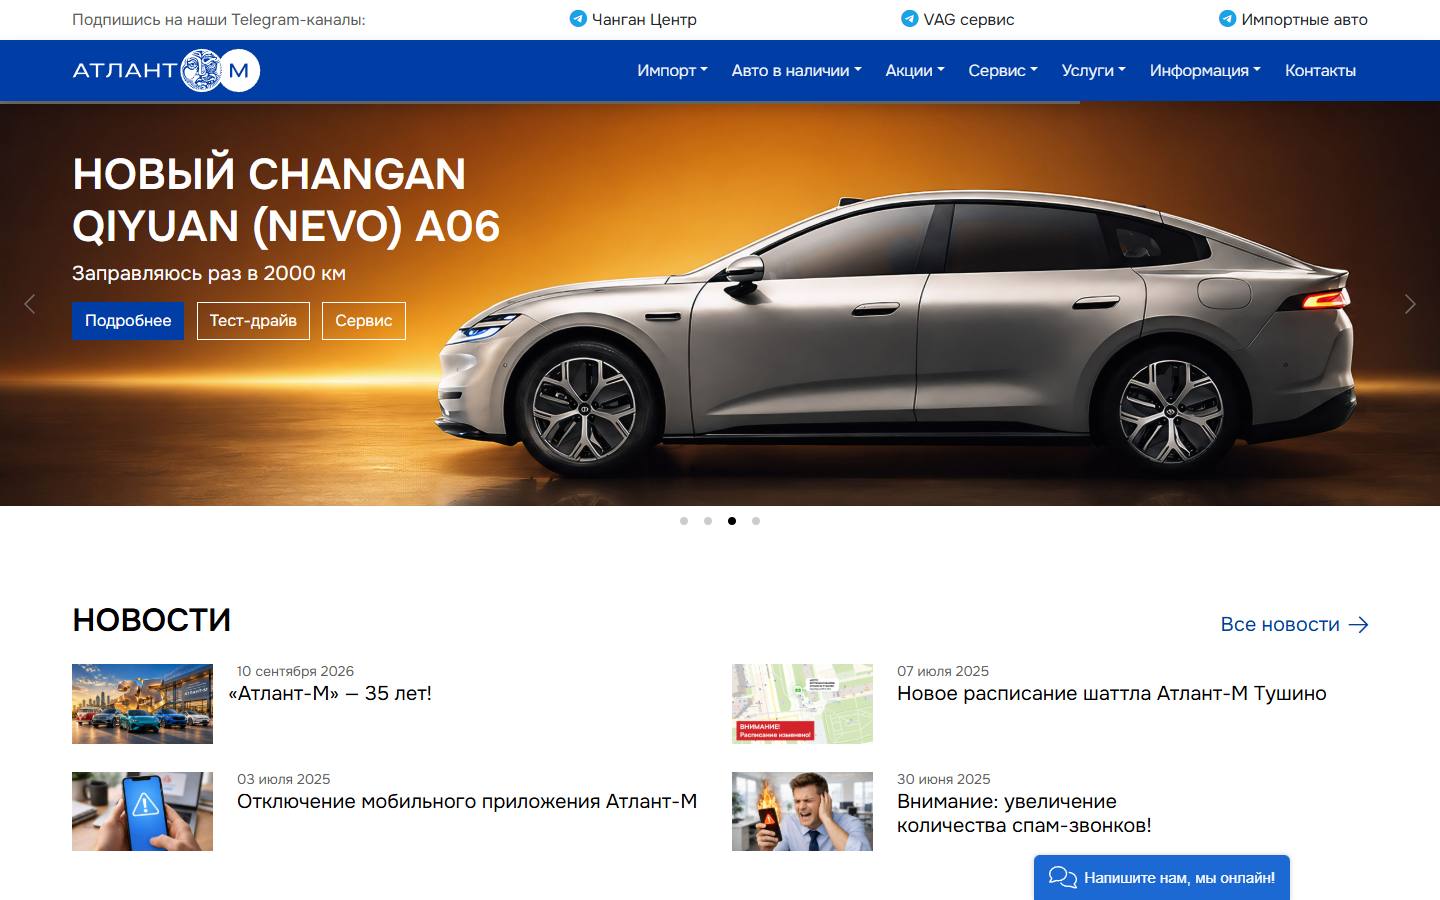Viewport: 1440px width, 900px height.
Task: Click the shuttle schedule map thumbnail
Action: [802, 704]
